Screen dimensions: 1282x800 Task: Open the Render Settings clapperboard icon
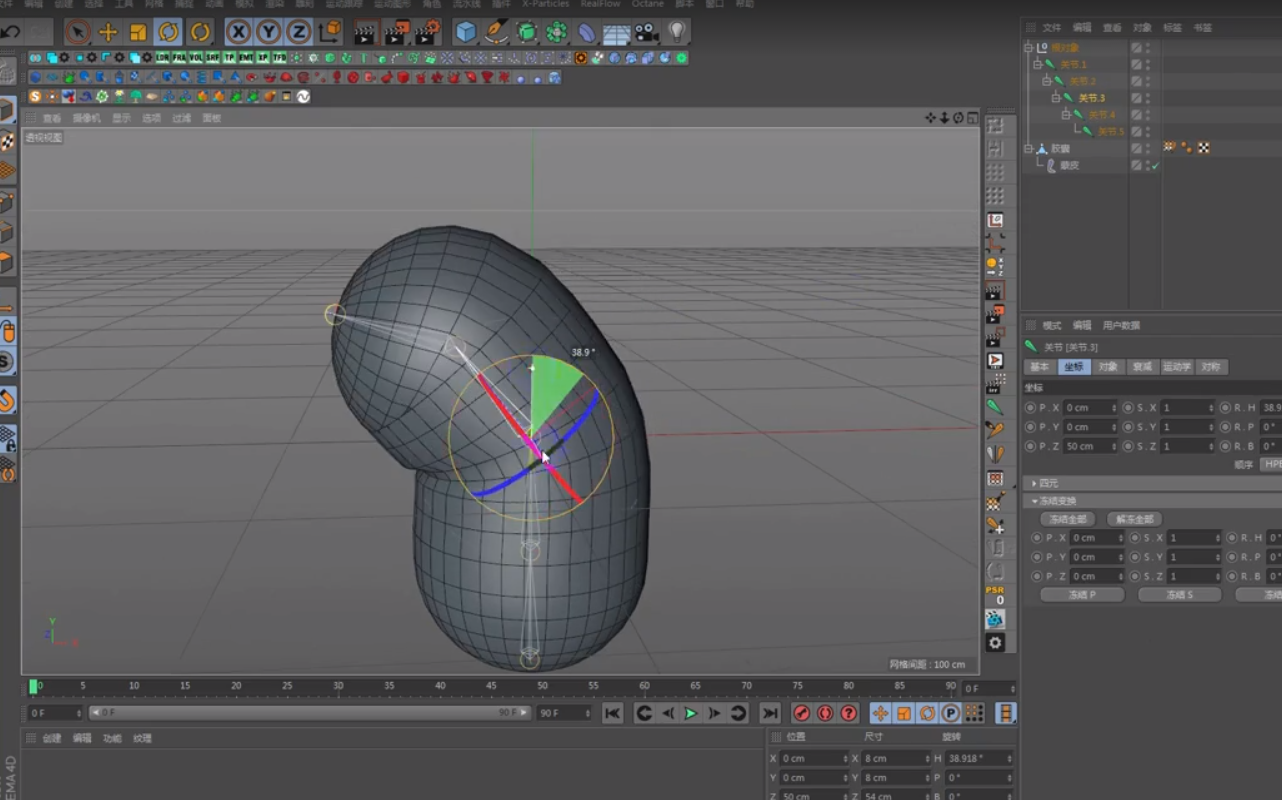tap(427, 32)
